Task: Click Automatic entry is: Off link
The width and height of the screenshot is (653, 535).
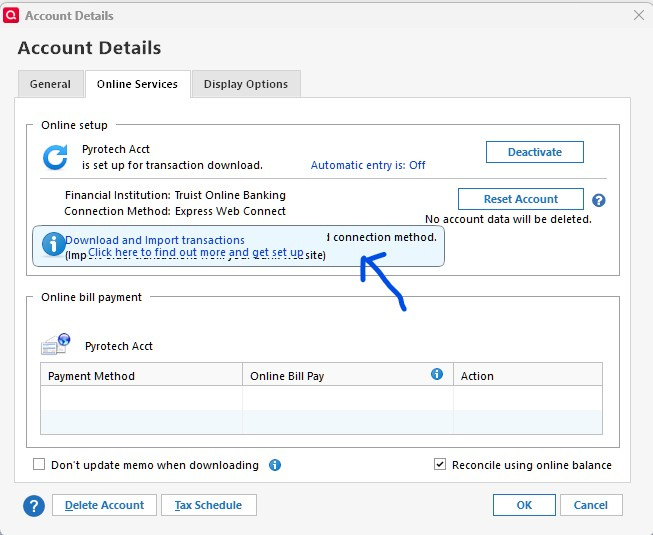Action: 368,165
